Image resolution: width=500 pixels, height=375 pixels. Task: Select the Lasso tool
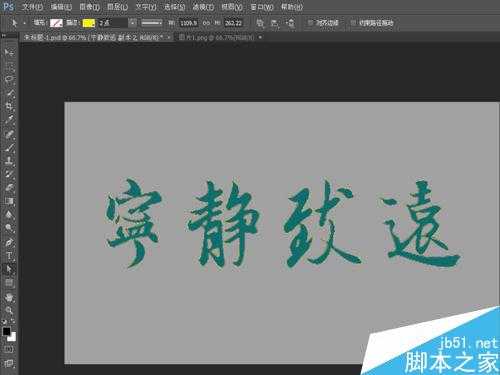click(9, 79)
